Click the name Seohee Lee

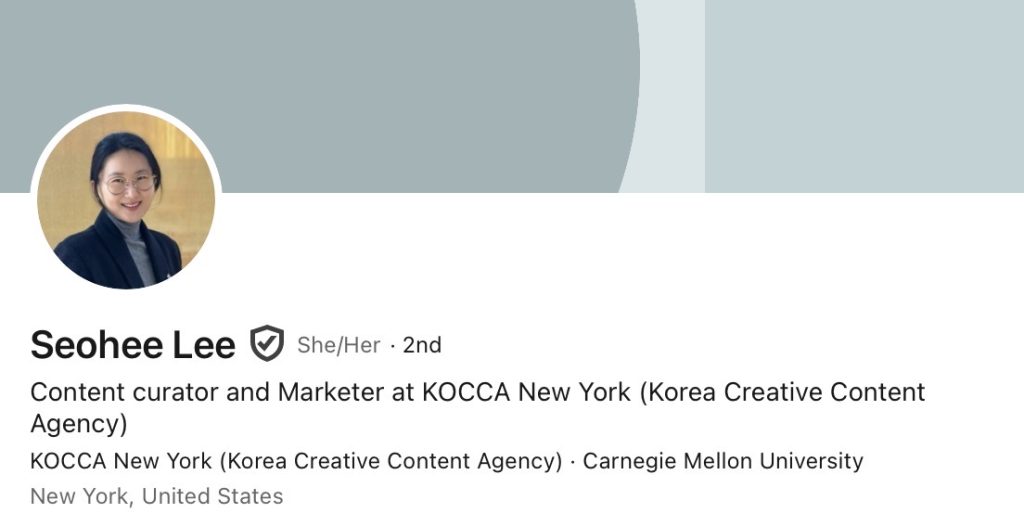click(133, 345)
